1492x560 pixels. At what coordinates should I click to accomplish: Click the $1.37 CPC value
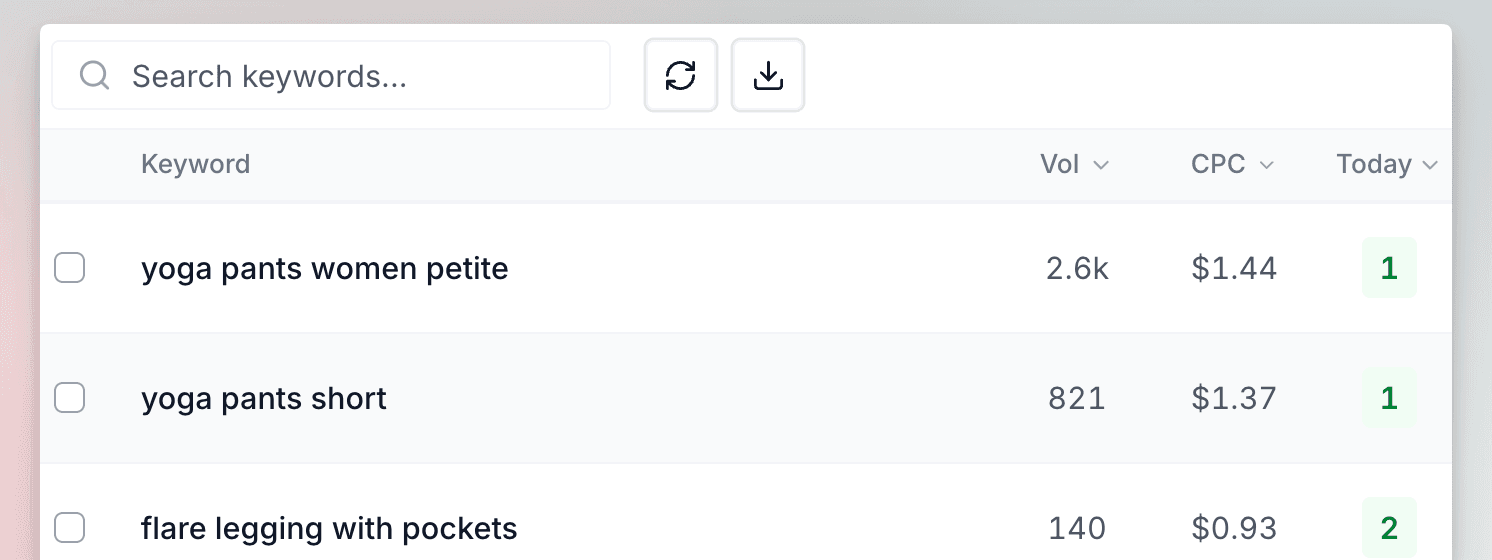pos(1234,398)
